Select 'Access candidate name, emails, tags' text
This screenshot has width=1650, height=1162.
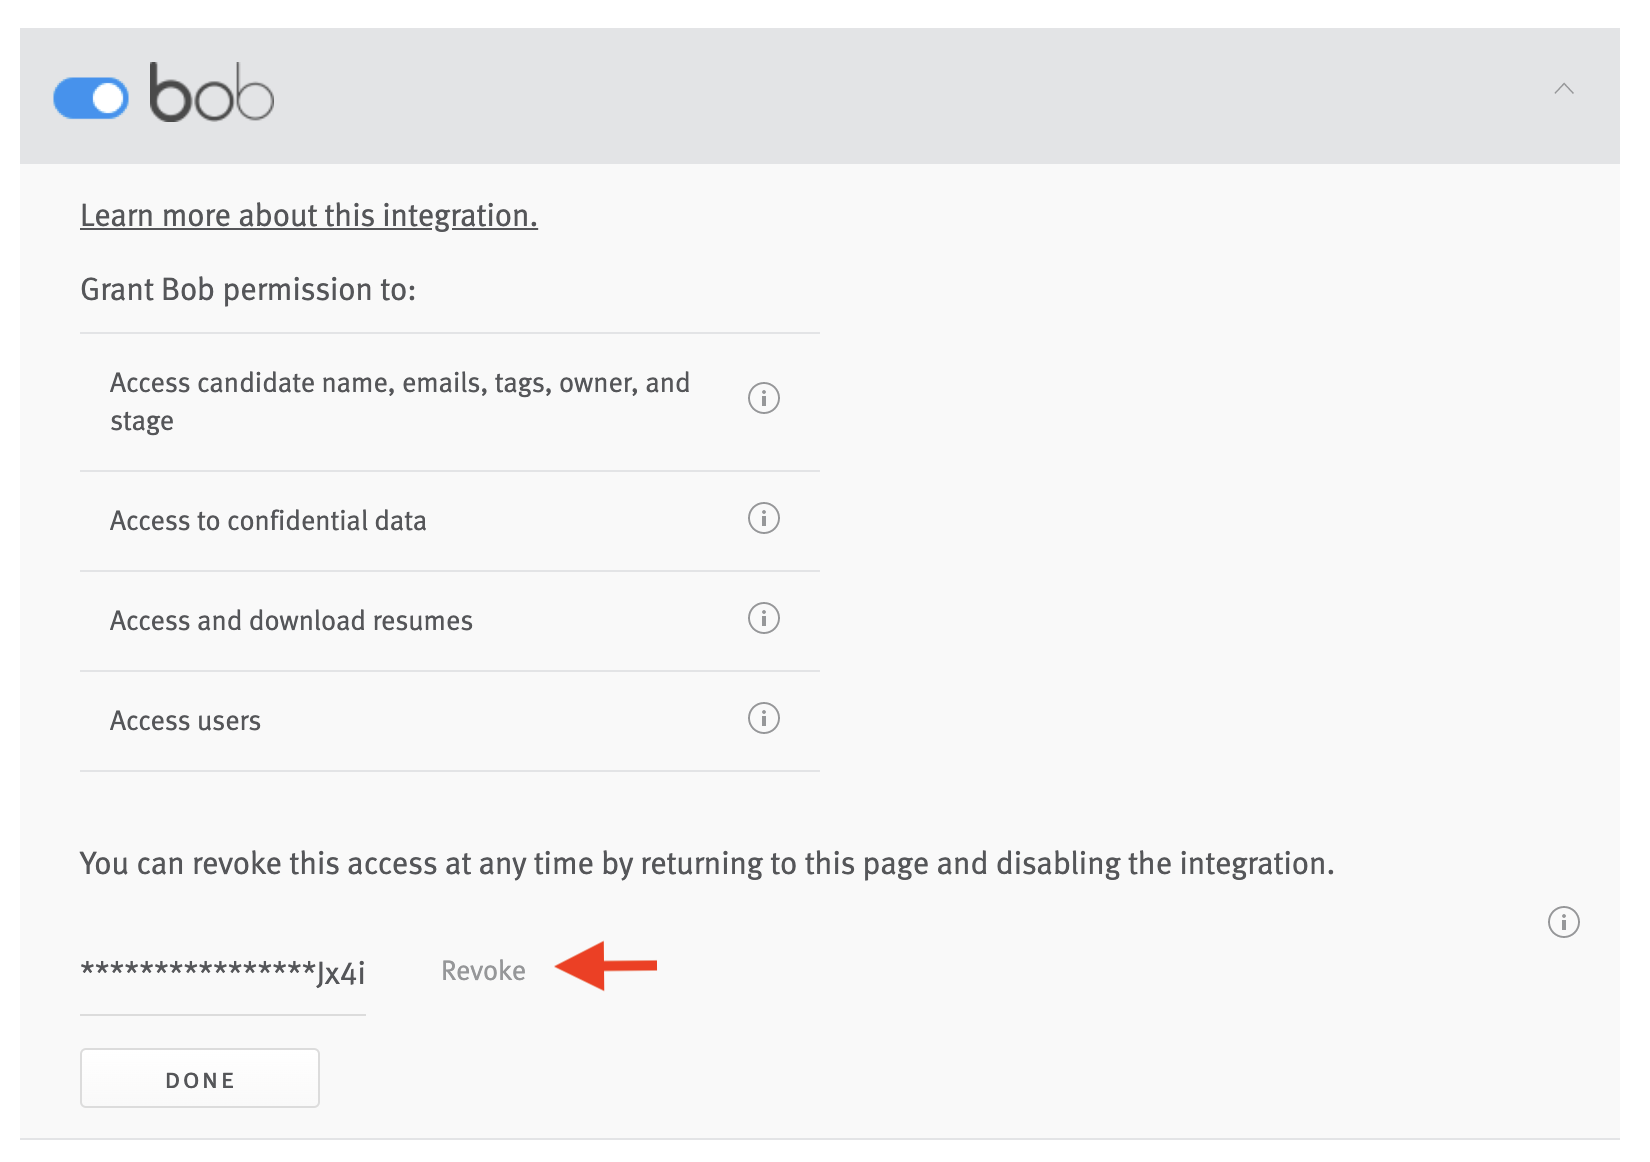[400, 402]
